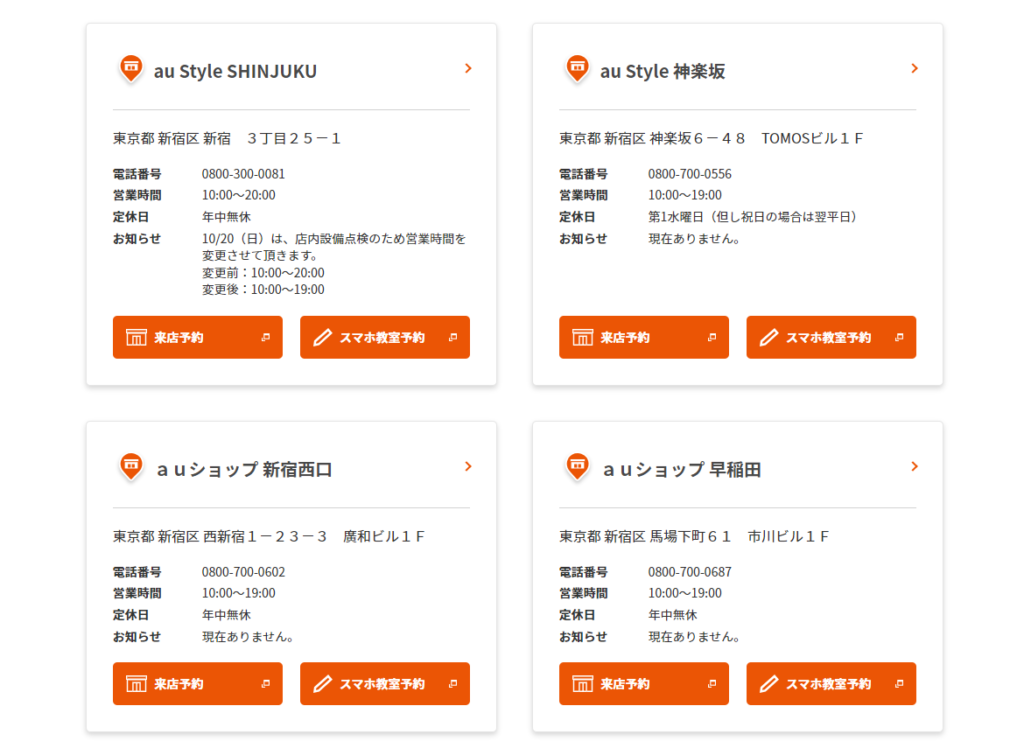The width and height of the screenshot is (1024, 755).
Task: Click 来店予約 button for au Style SHINJUKU
Action: point(198,338)
